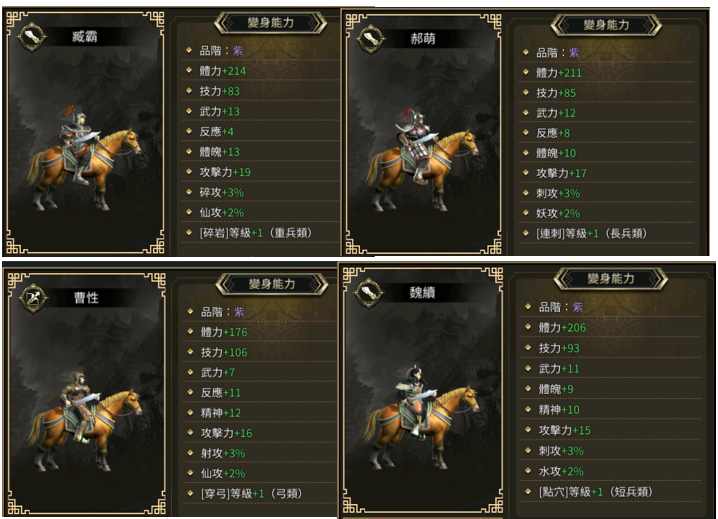Click the 體力+214 stat row

tap(261, 71)
